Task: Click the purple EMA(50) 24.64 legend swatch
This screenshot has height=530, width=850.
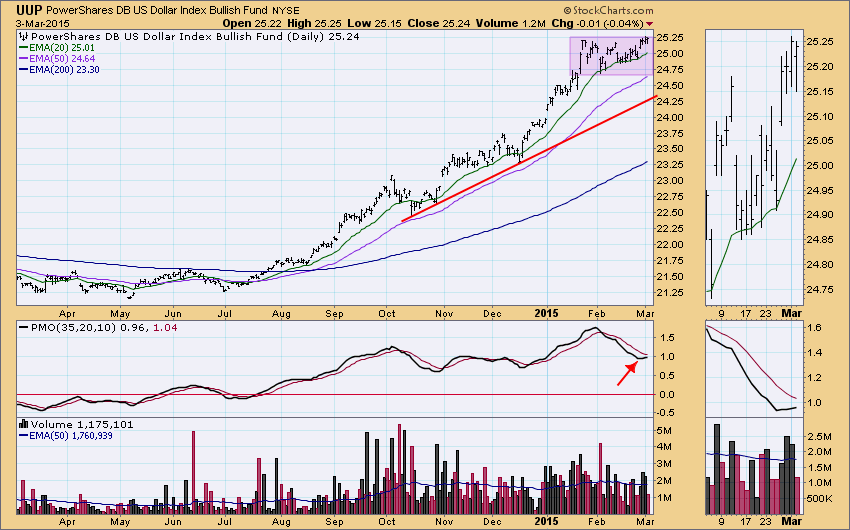Action: 24,59
